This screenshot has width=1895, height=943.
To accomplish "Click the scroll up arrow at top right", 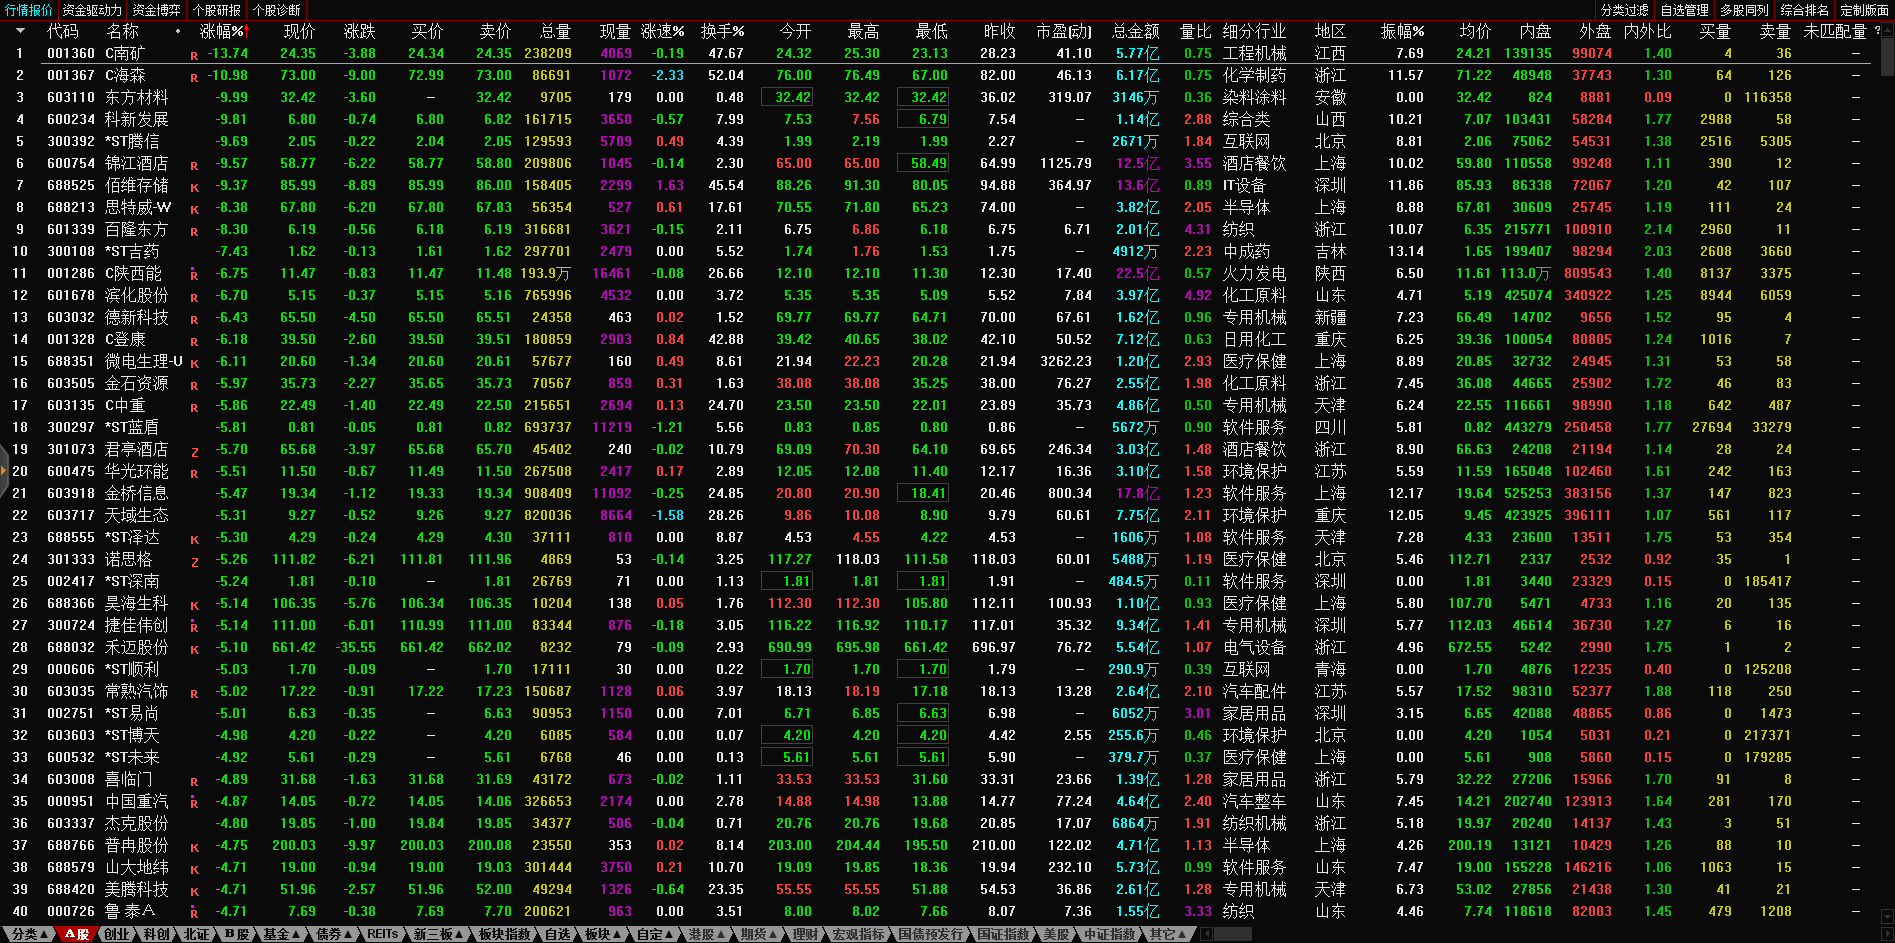I will 1886,32.
